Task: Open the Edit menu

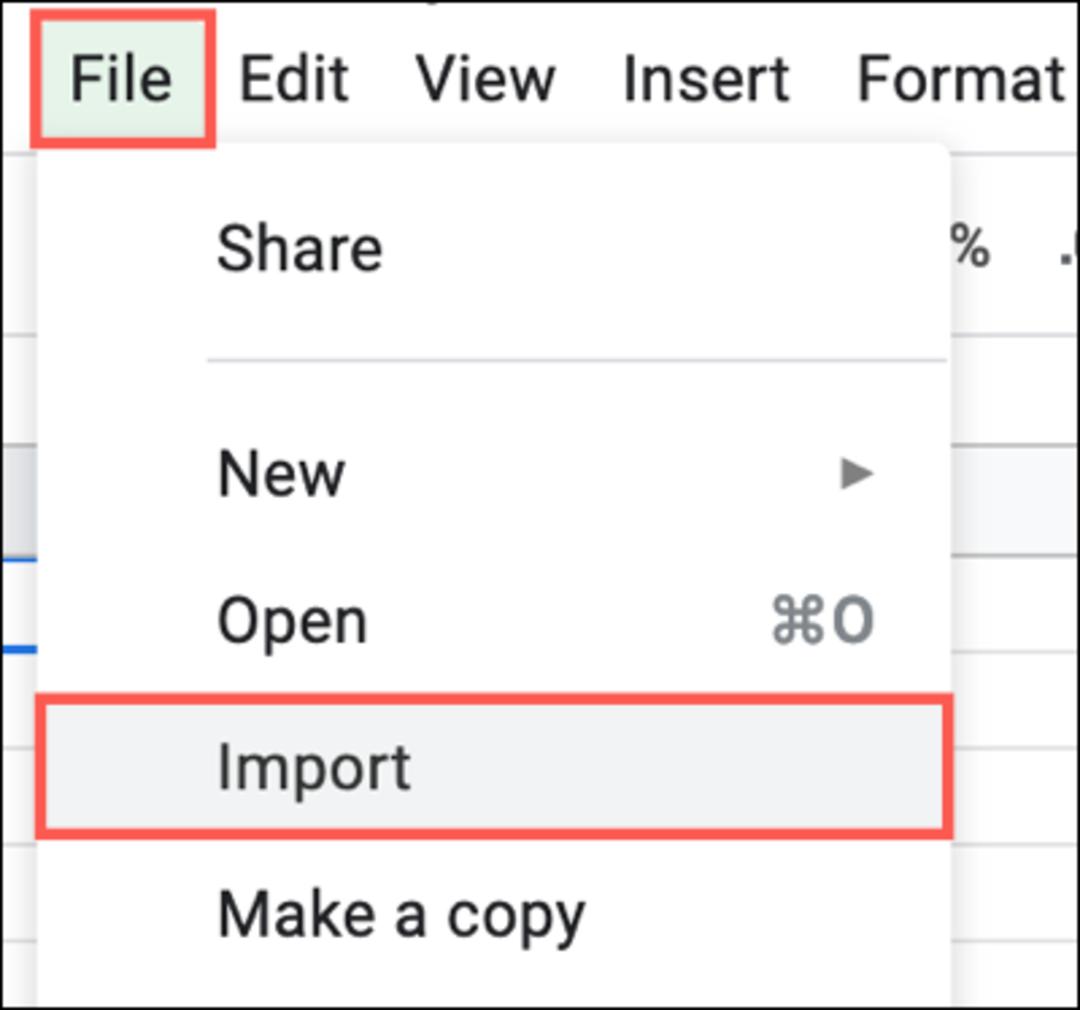Action: 293,79
